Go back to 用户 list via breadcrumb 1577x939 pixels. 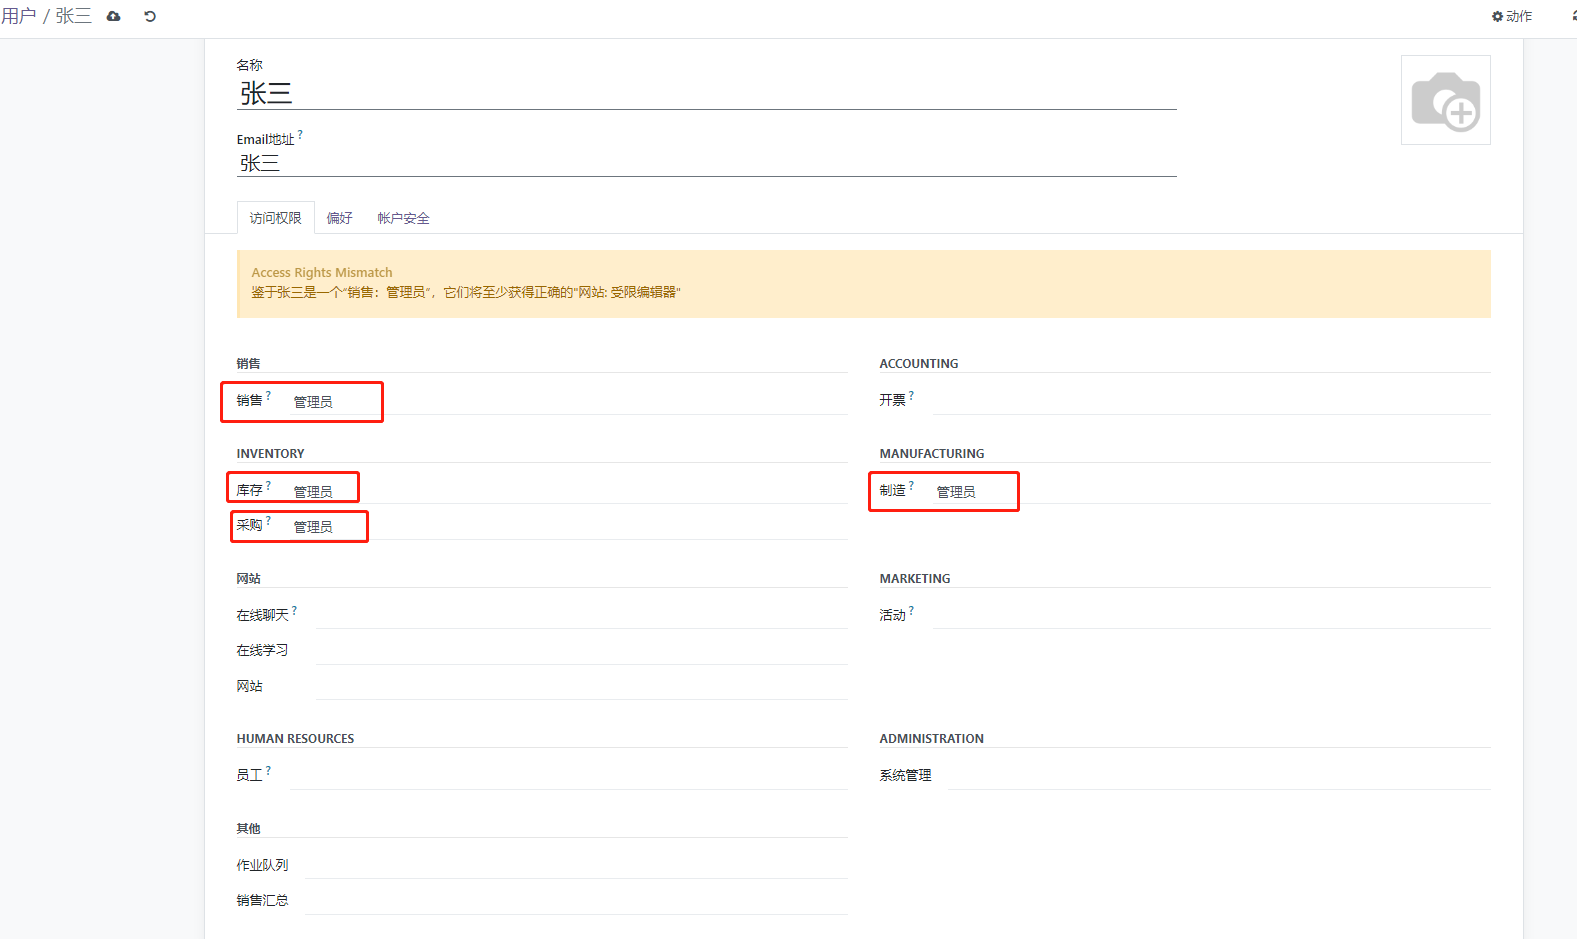[19, 16]
